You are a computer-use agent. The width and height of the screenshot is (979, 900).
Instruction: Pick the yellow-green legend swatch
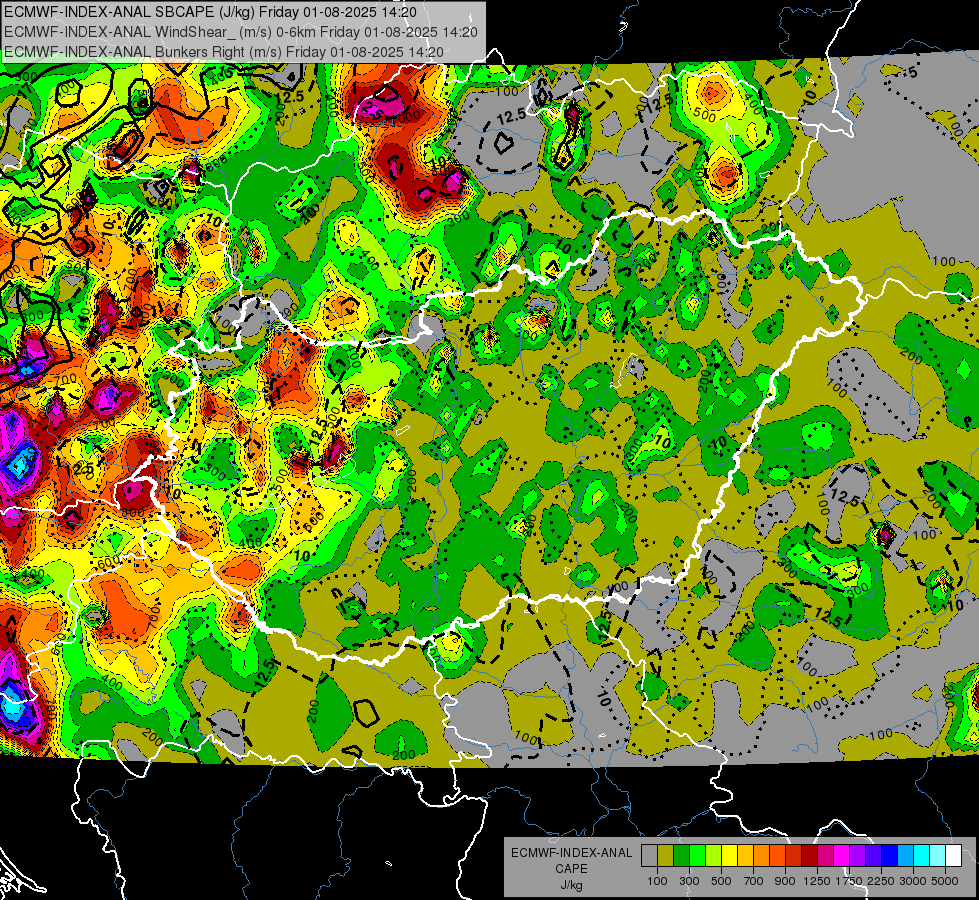click(714, 856)
